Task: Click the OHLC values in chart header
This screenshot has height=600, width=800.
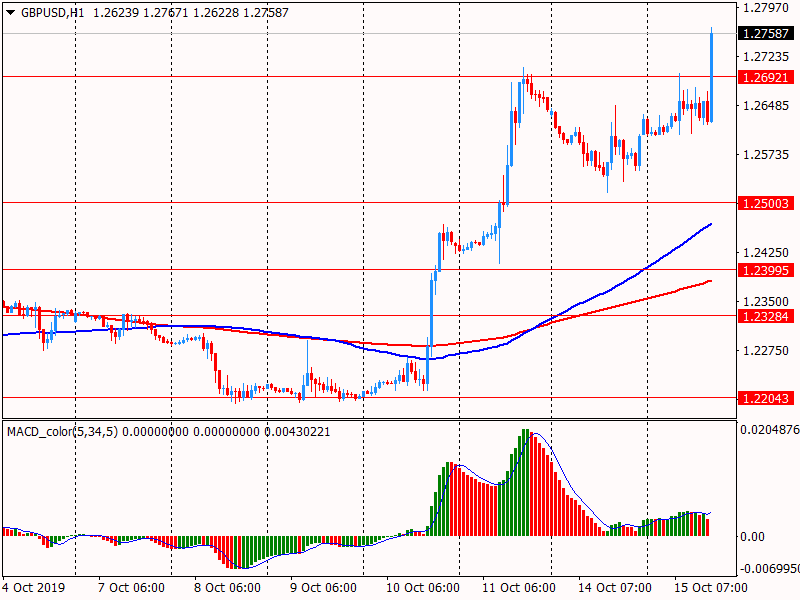Action: [x=191, y=13]
